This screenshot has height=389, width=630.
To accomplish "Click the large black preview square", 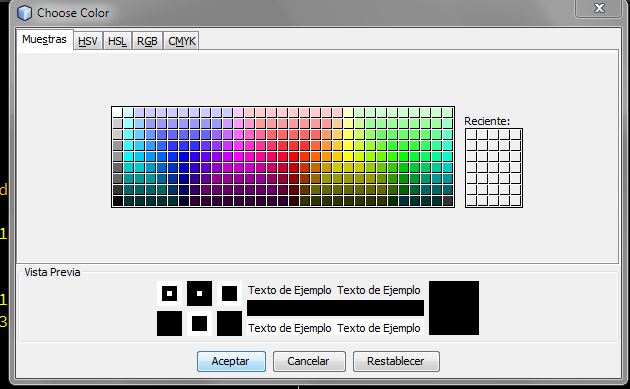I will coord(454,308).
